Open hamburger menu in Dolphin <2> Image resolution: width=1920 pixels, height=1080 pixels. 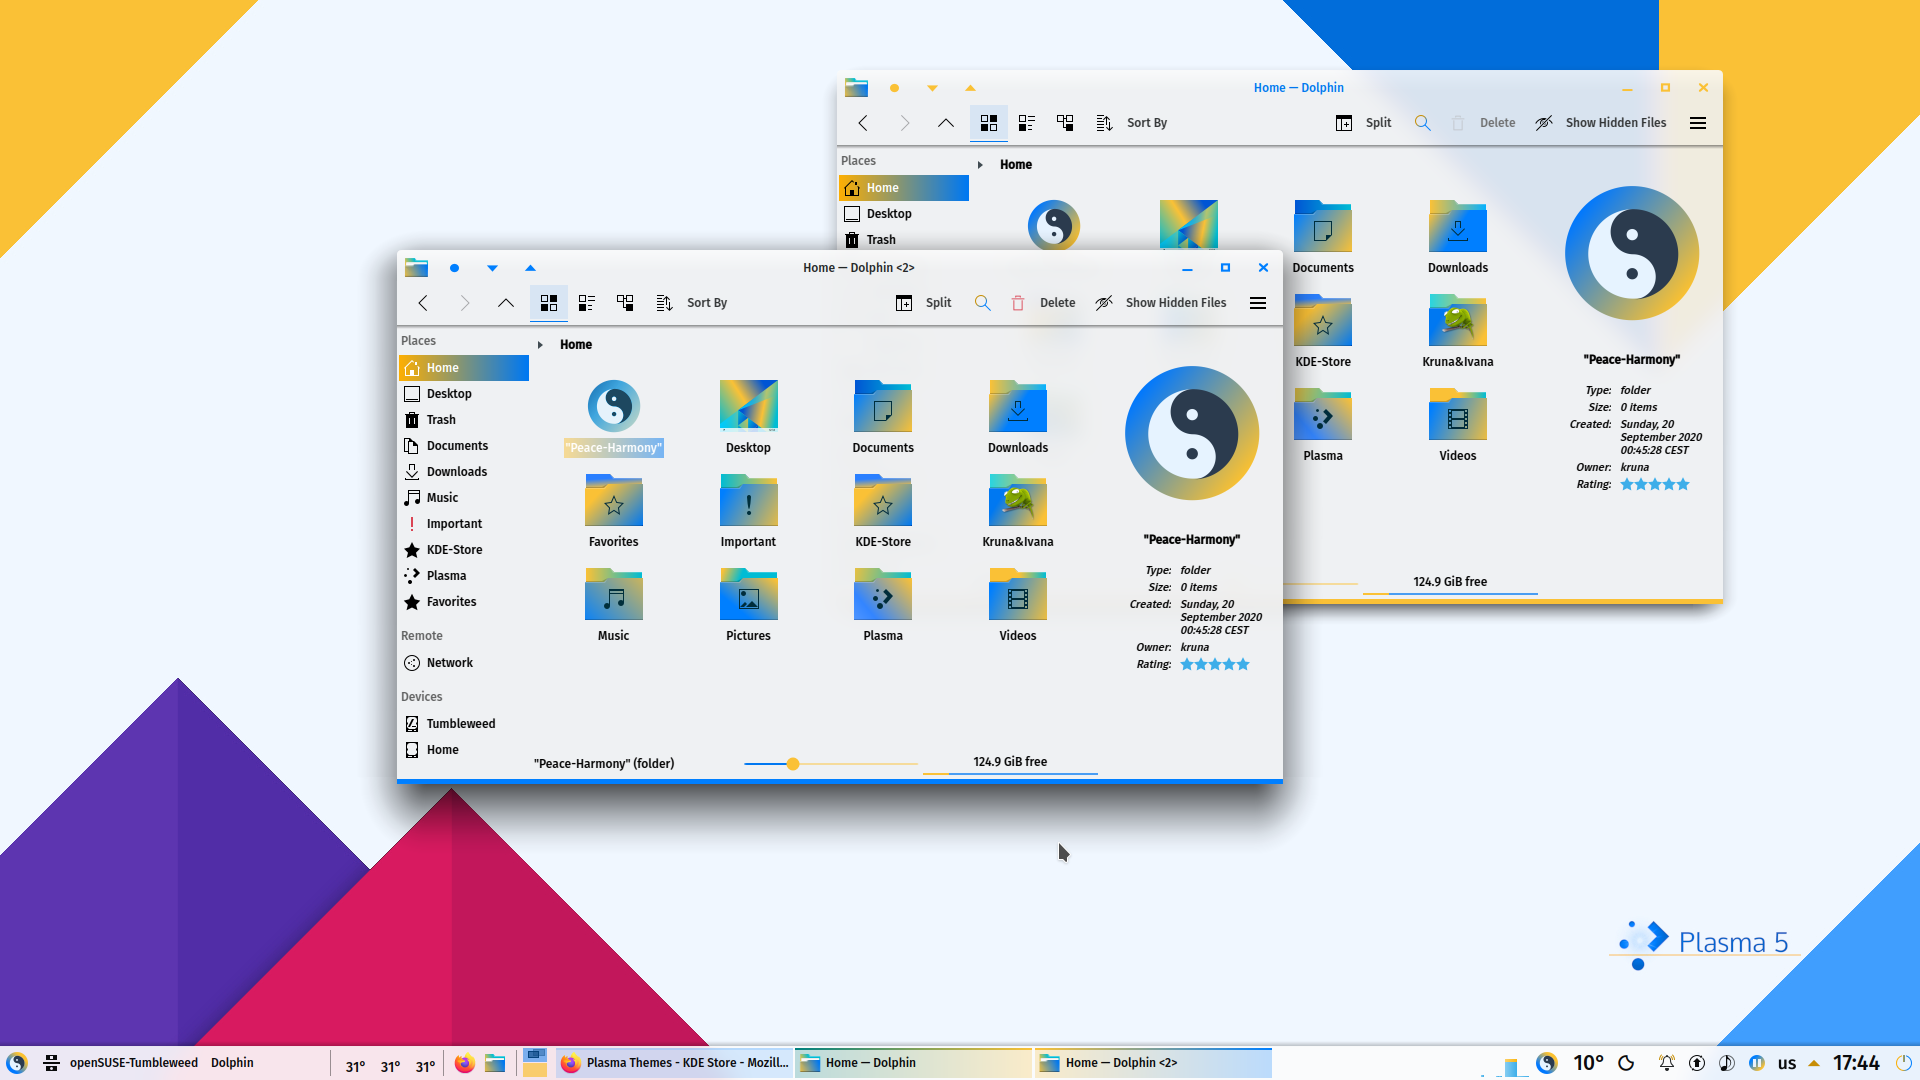pyautogui.click(x=1258, y=303)
